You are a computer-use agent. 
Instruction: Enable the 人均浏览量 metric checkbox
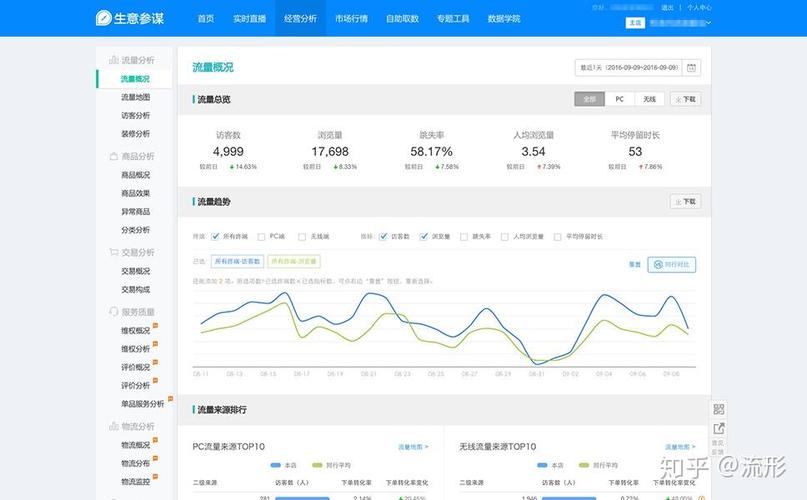click(x=505, y=237)
